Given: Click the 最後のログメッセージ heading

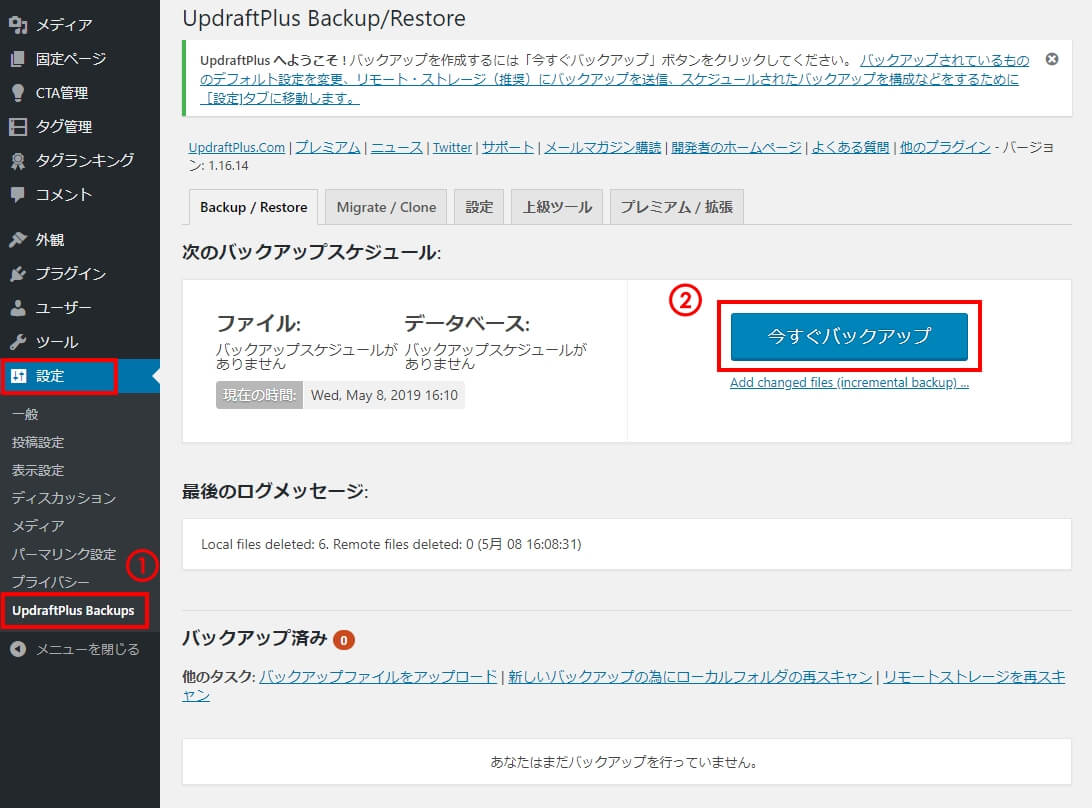Looking at the screenshot, I should [x=275, y=491].
